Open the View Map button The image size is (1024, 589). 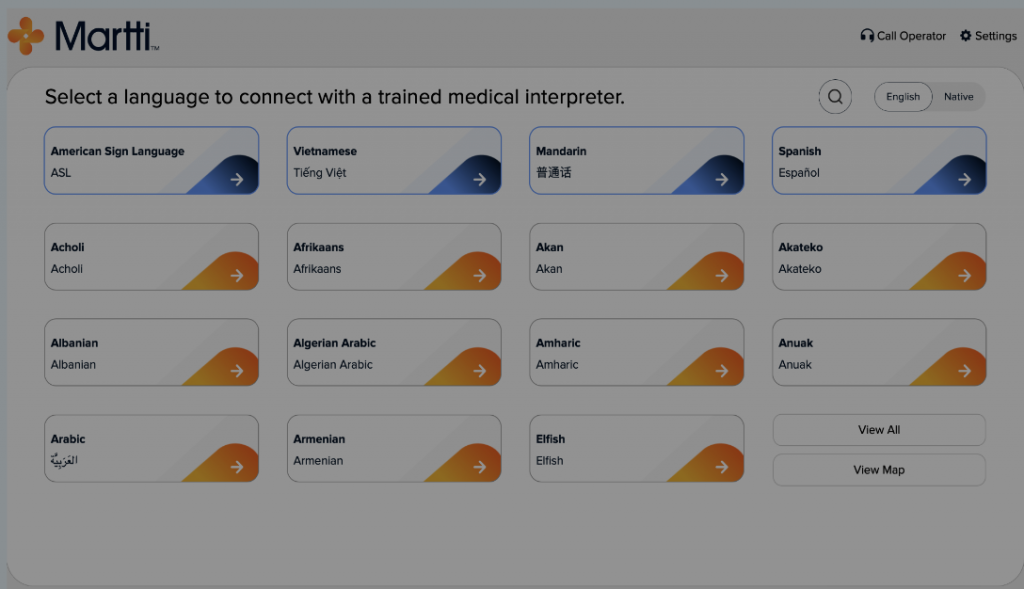(x=879, y=470)
